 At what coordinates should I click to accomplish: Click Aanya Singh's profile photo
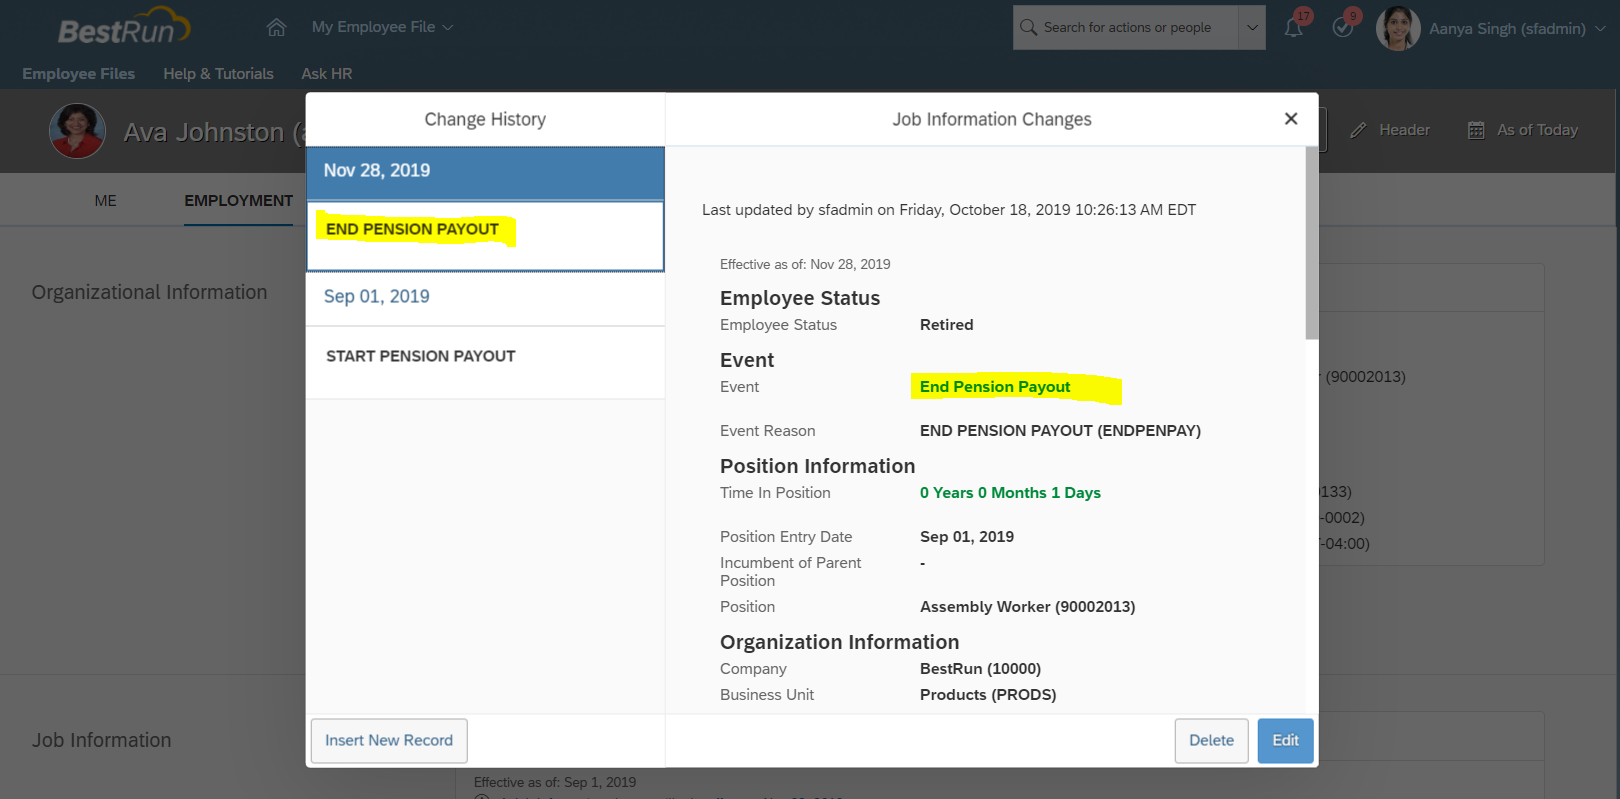(1398, 28)
